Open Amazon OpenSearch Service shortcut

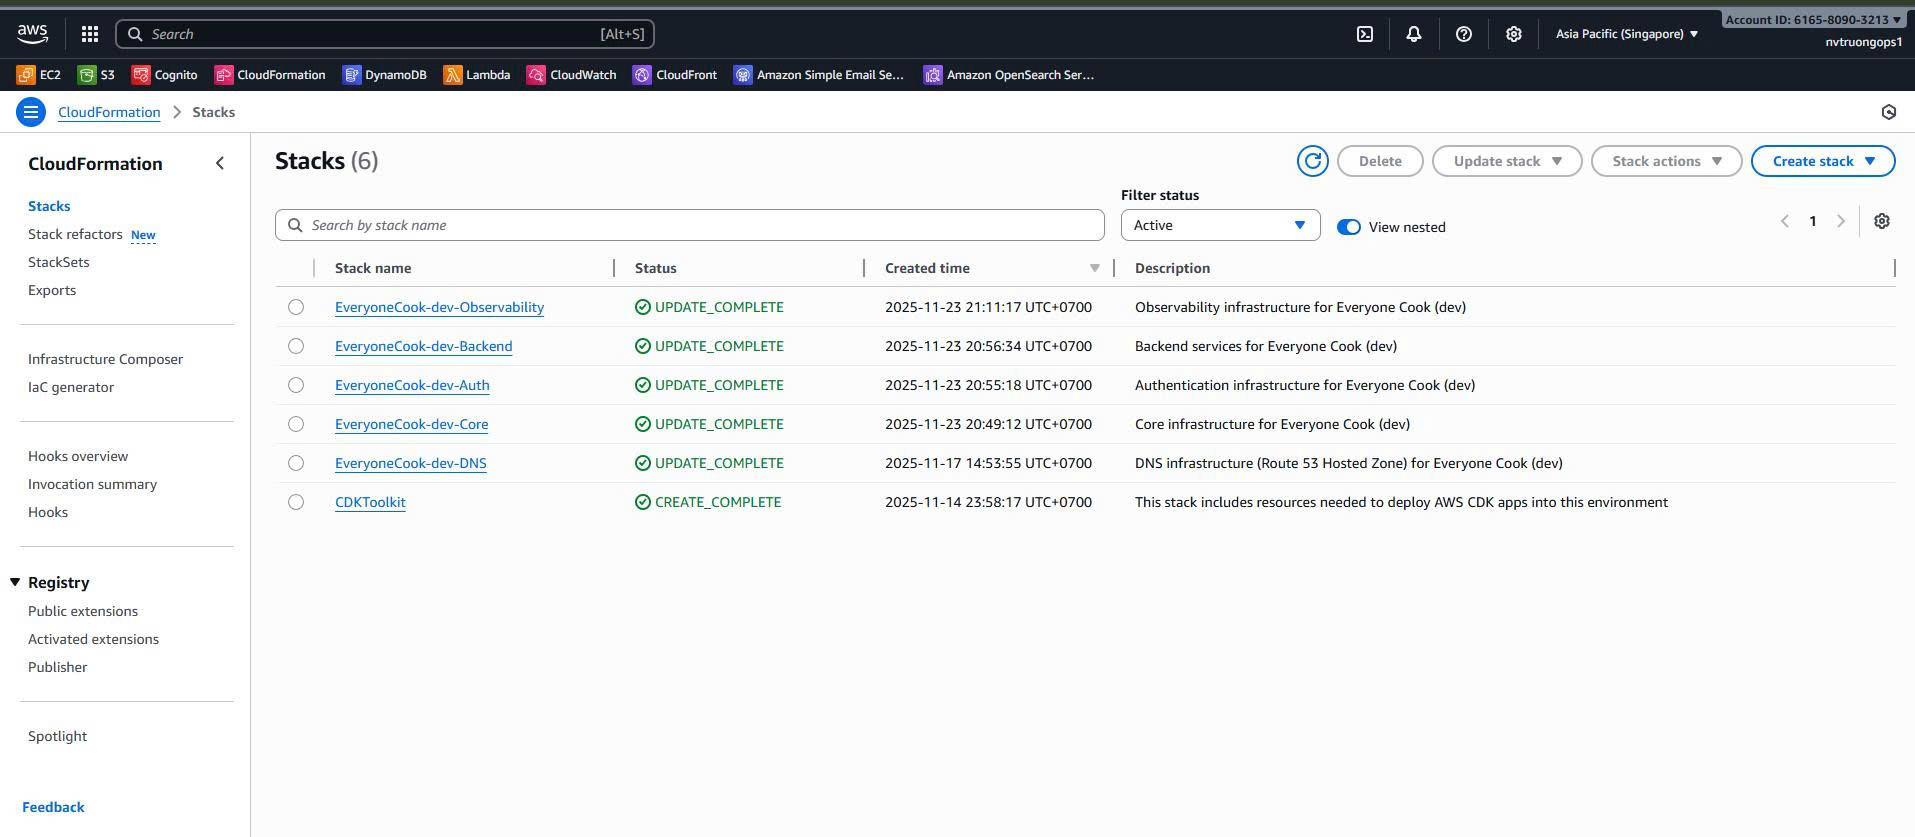[1009, 75]
